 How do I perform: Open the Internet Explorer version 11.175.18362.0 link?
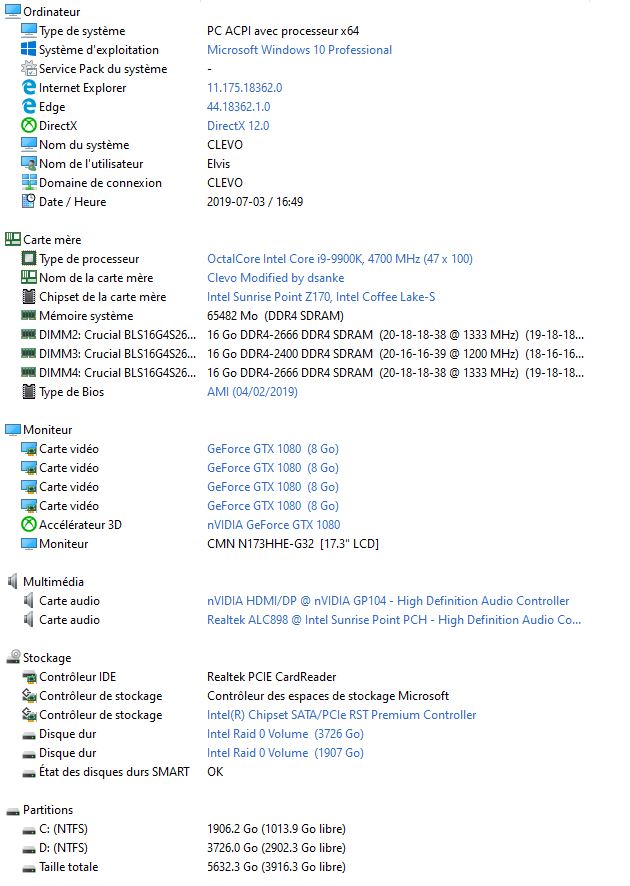pyautogui.click(x=245, y=88)
